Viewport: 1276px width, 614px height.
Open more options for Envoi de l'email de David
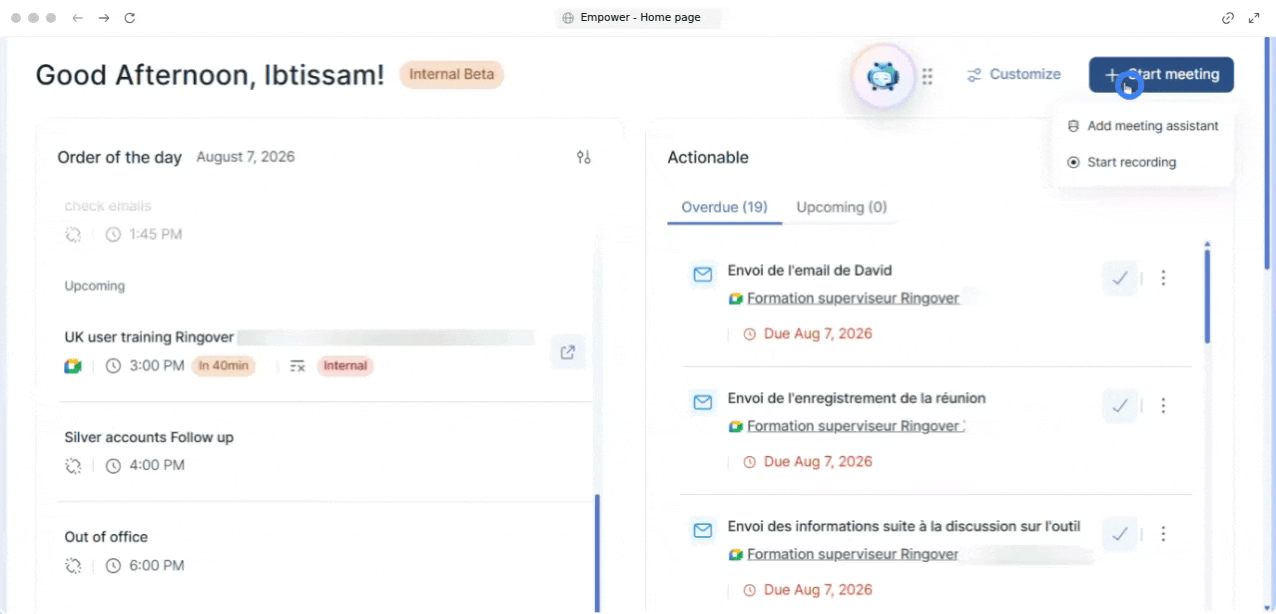1163,278
